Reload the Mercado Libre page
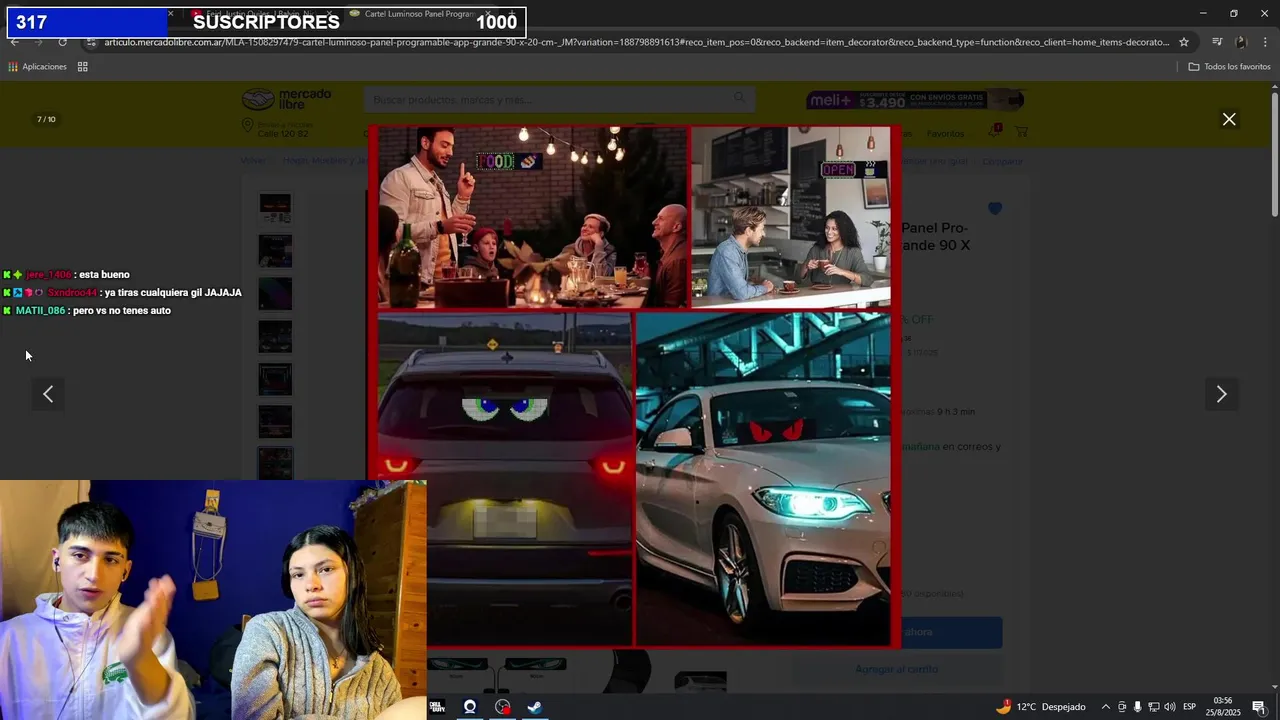Viewport: 1280px width, 720px height. (x=62, y=42)
